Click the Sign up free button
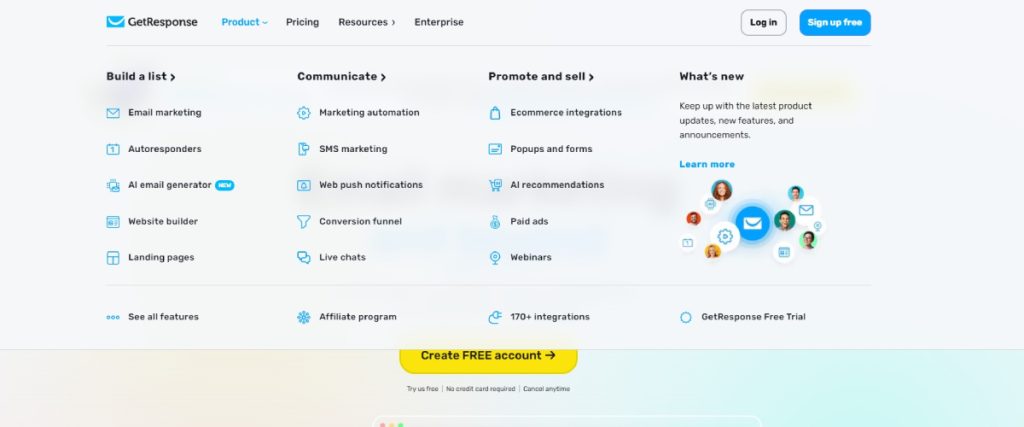Image resolution: width=1024 pixels, height=427 pixels. pyautogui.click(x=835, y=22)
